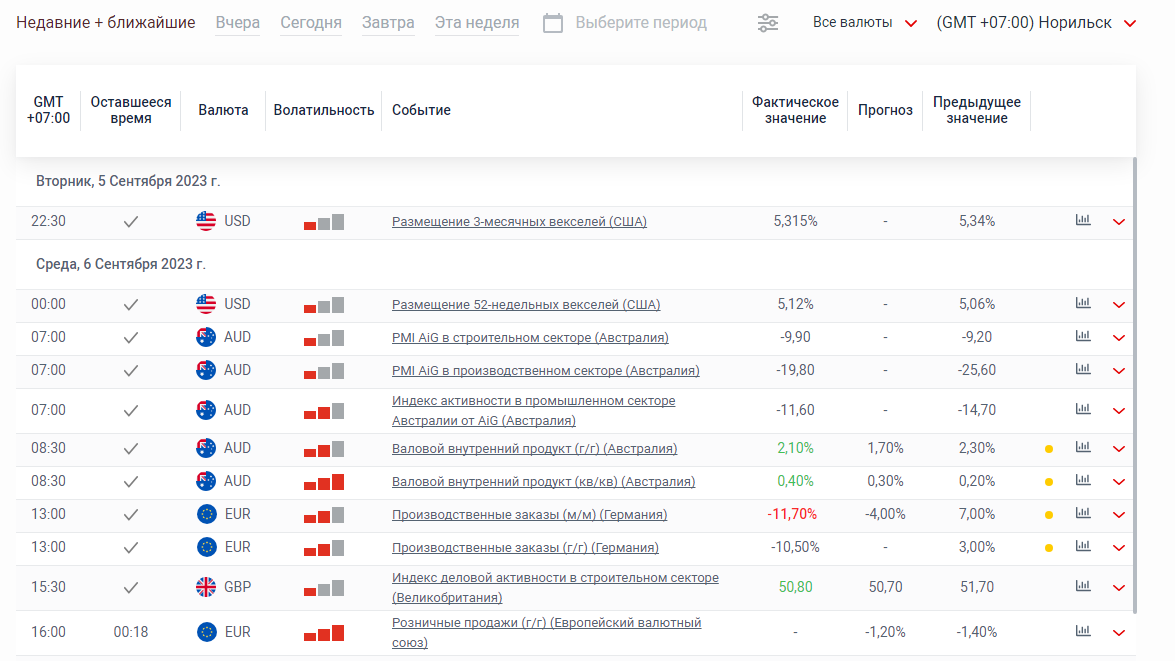Expand the Australia GDP кв/кв row
This screenshot has height=661, width=1175.
coord(1119,482)
